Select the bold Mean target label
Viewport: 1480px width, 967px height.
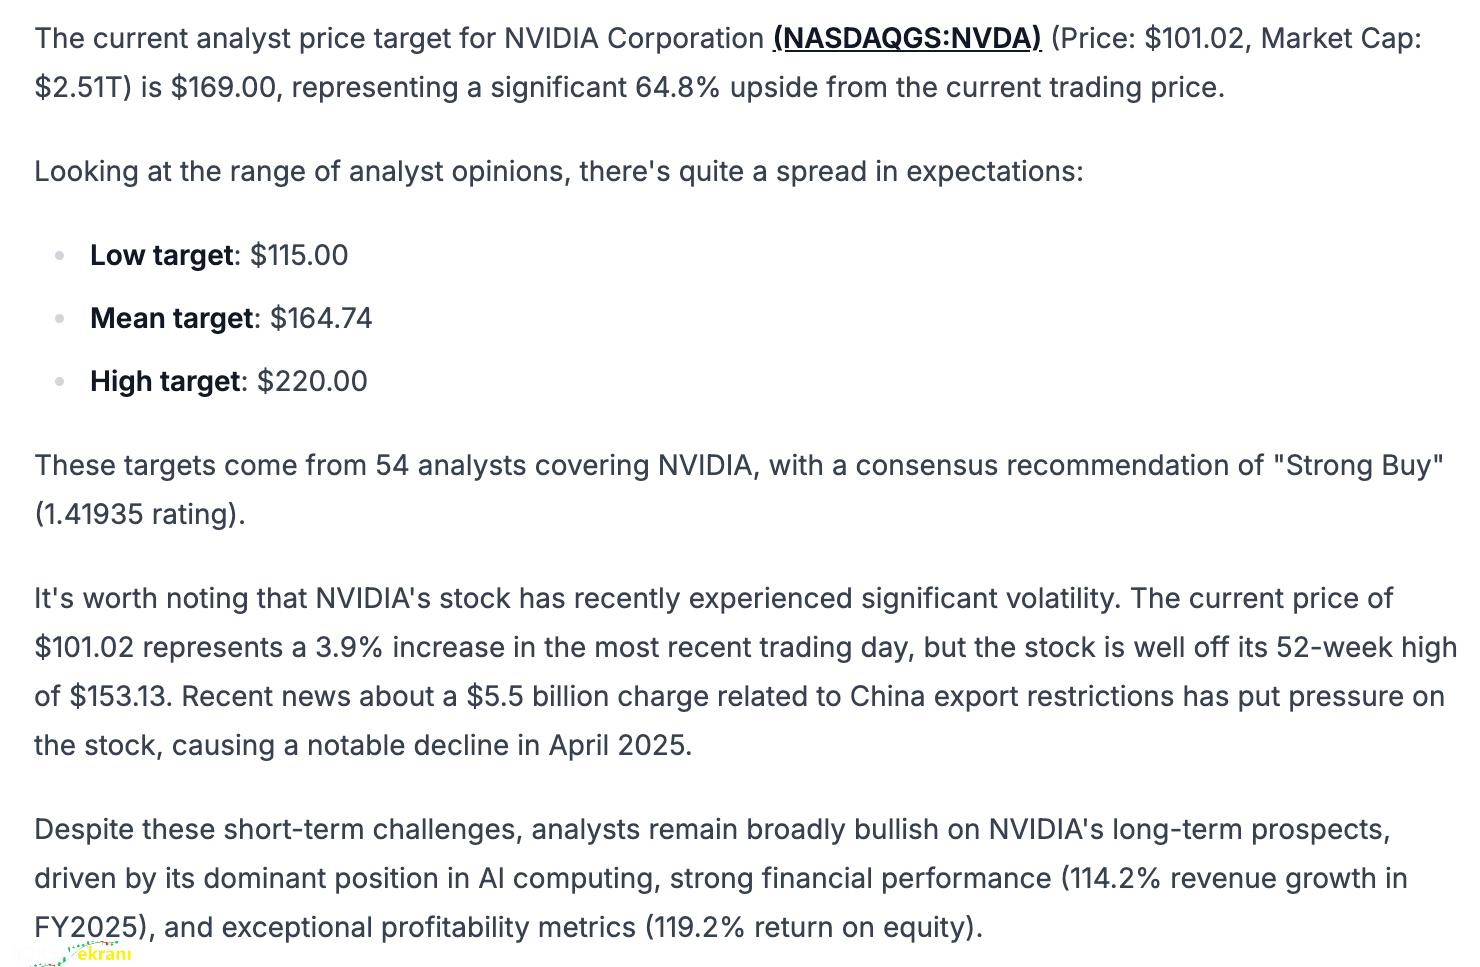click(171, 318)
